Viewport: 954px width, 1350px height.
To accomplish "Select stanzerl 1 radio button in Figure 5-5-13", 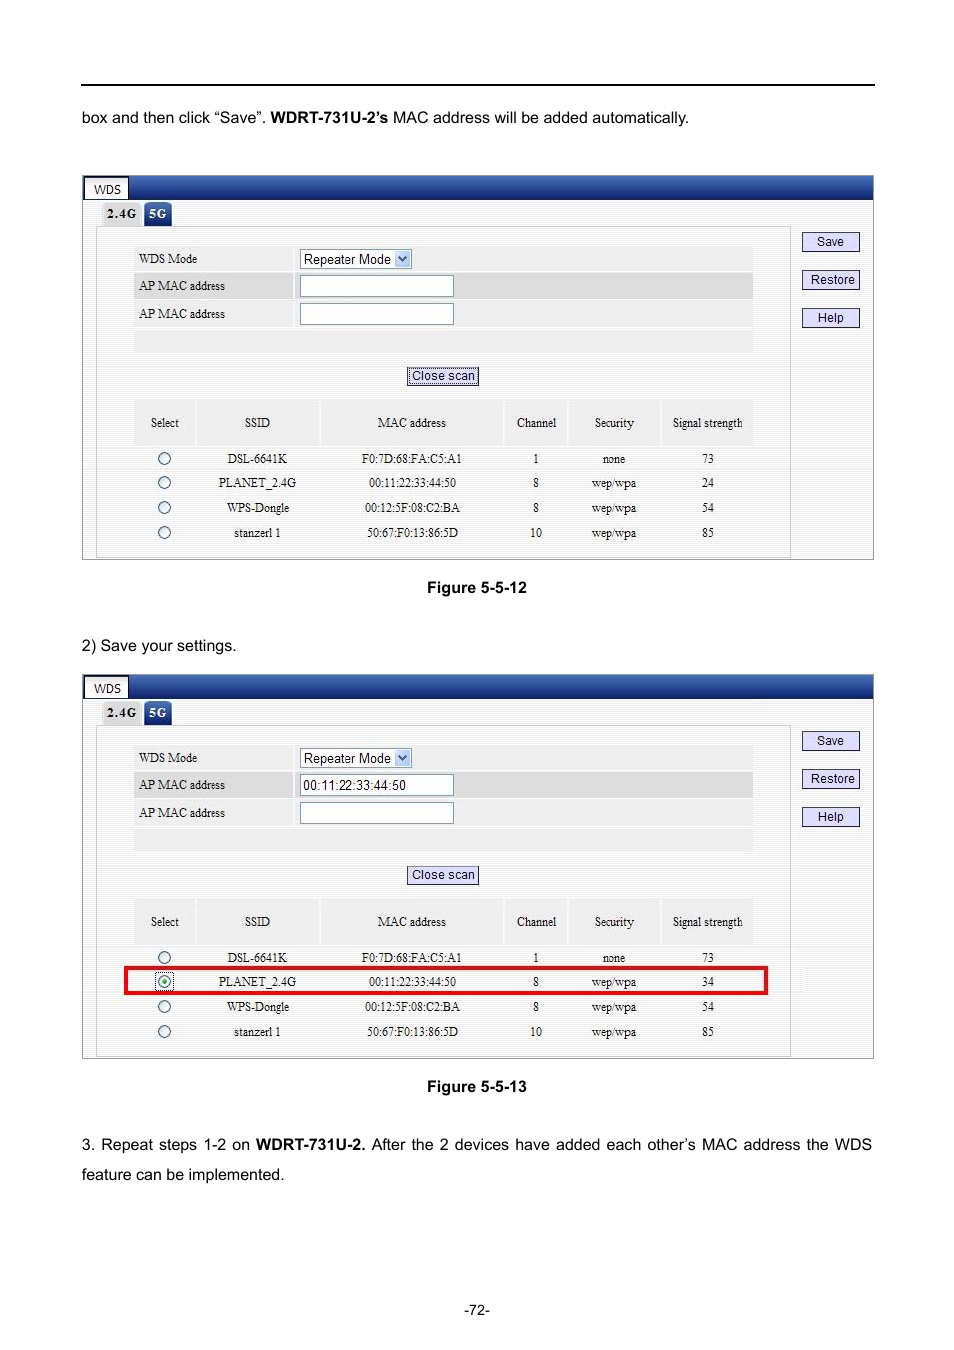I will click(164, 1032).
